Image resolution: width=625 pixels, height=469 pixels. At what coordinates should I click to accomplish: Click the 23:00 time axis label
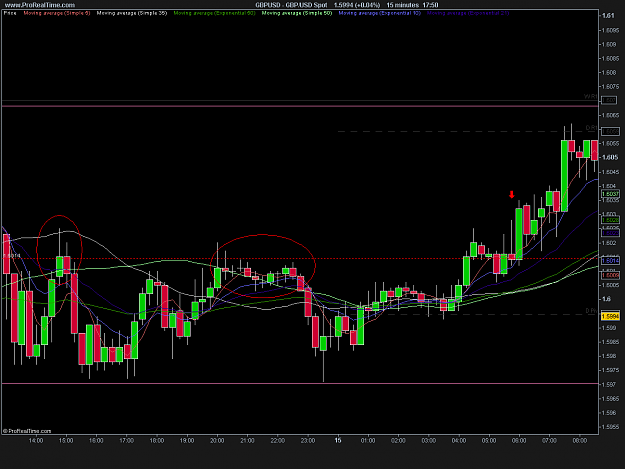308,440
